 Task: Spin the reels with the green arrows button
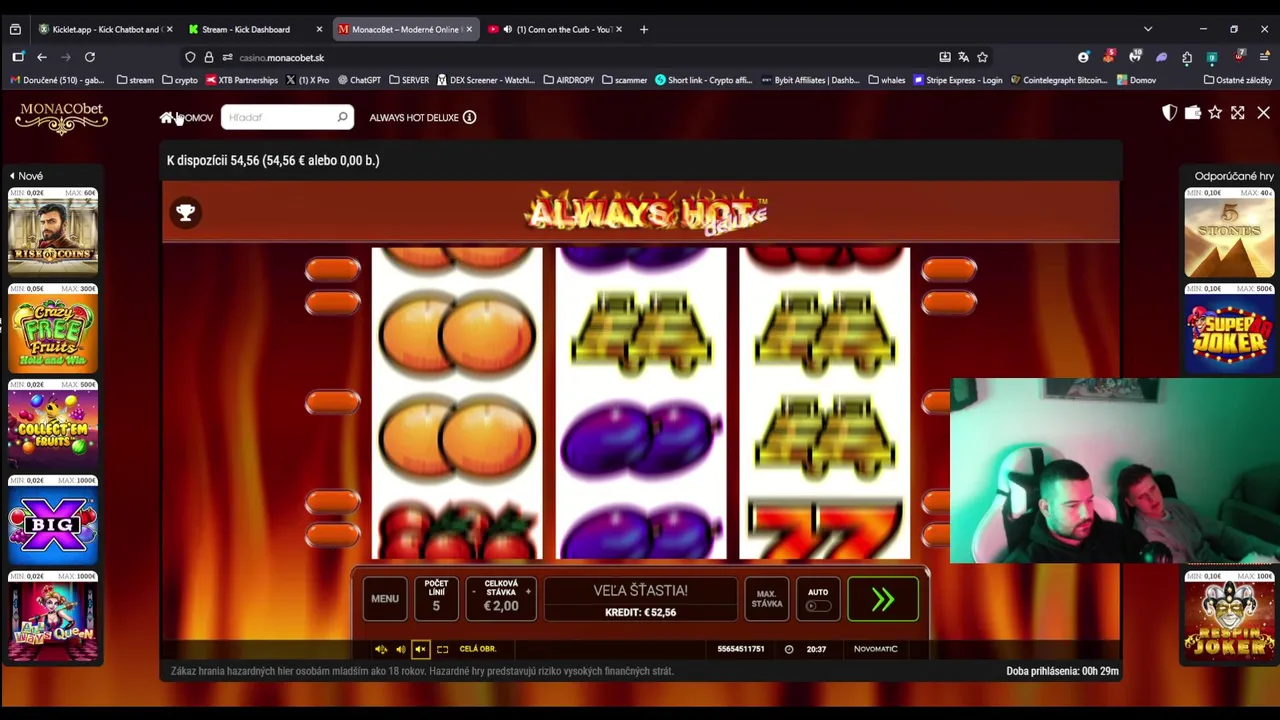coord(882,599)
